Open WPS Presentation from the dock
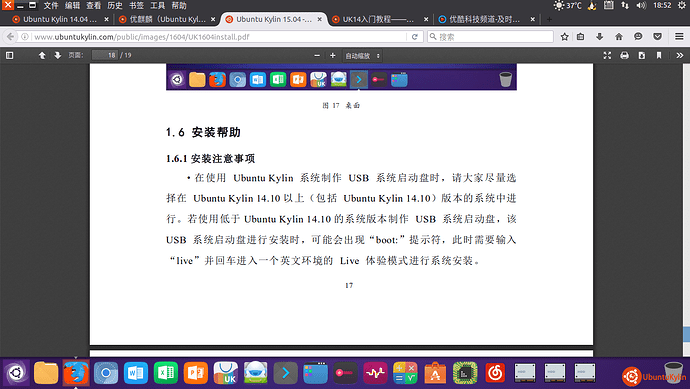Screen dimensions: 690x389 tap(196, 373)
